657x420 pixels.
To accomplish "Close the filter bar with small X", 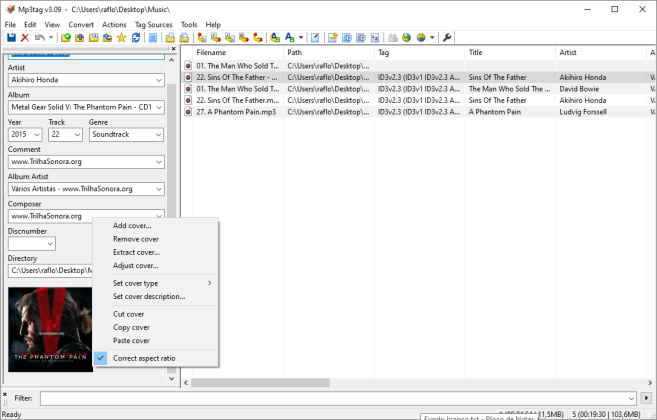I will 5,394.
